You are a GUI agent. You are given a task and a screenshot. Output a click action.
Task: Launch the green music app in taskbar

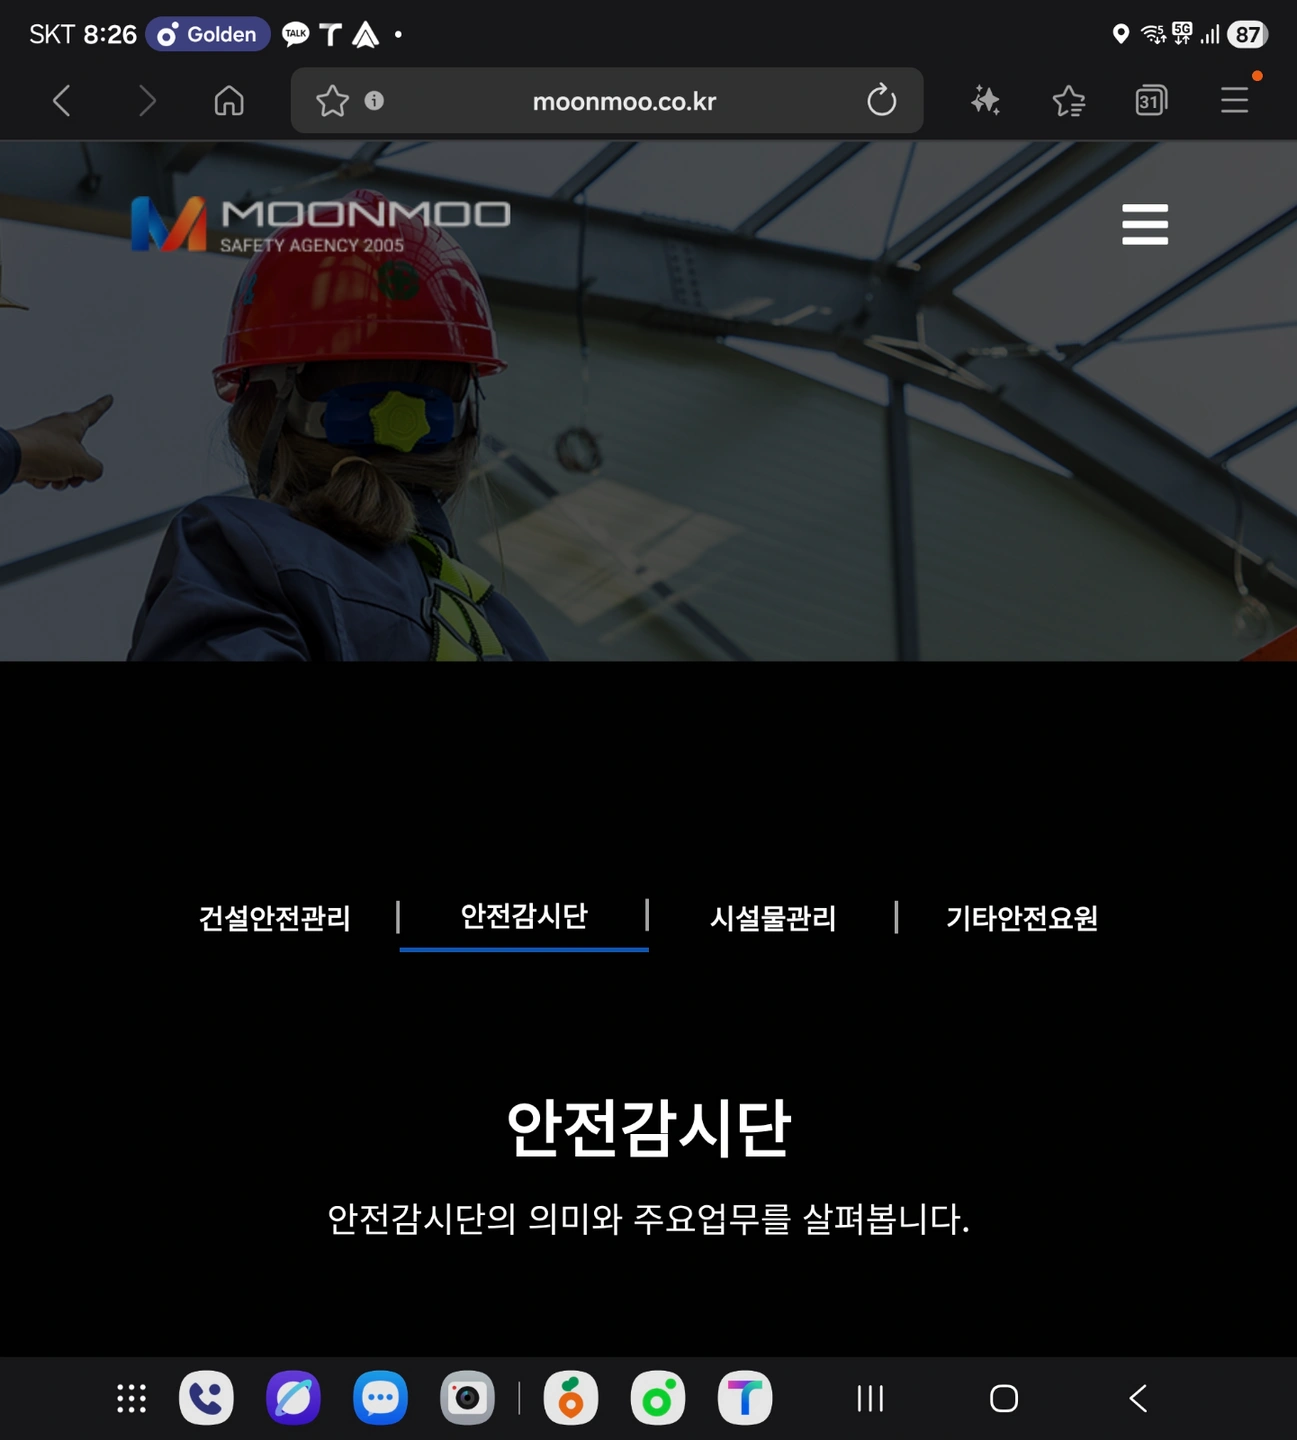[x=658, y=1398]
